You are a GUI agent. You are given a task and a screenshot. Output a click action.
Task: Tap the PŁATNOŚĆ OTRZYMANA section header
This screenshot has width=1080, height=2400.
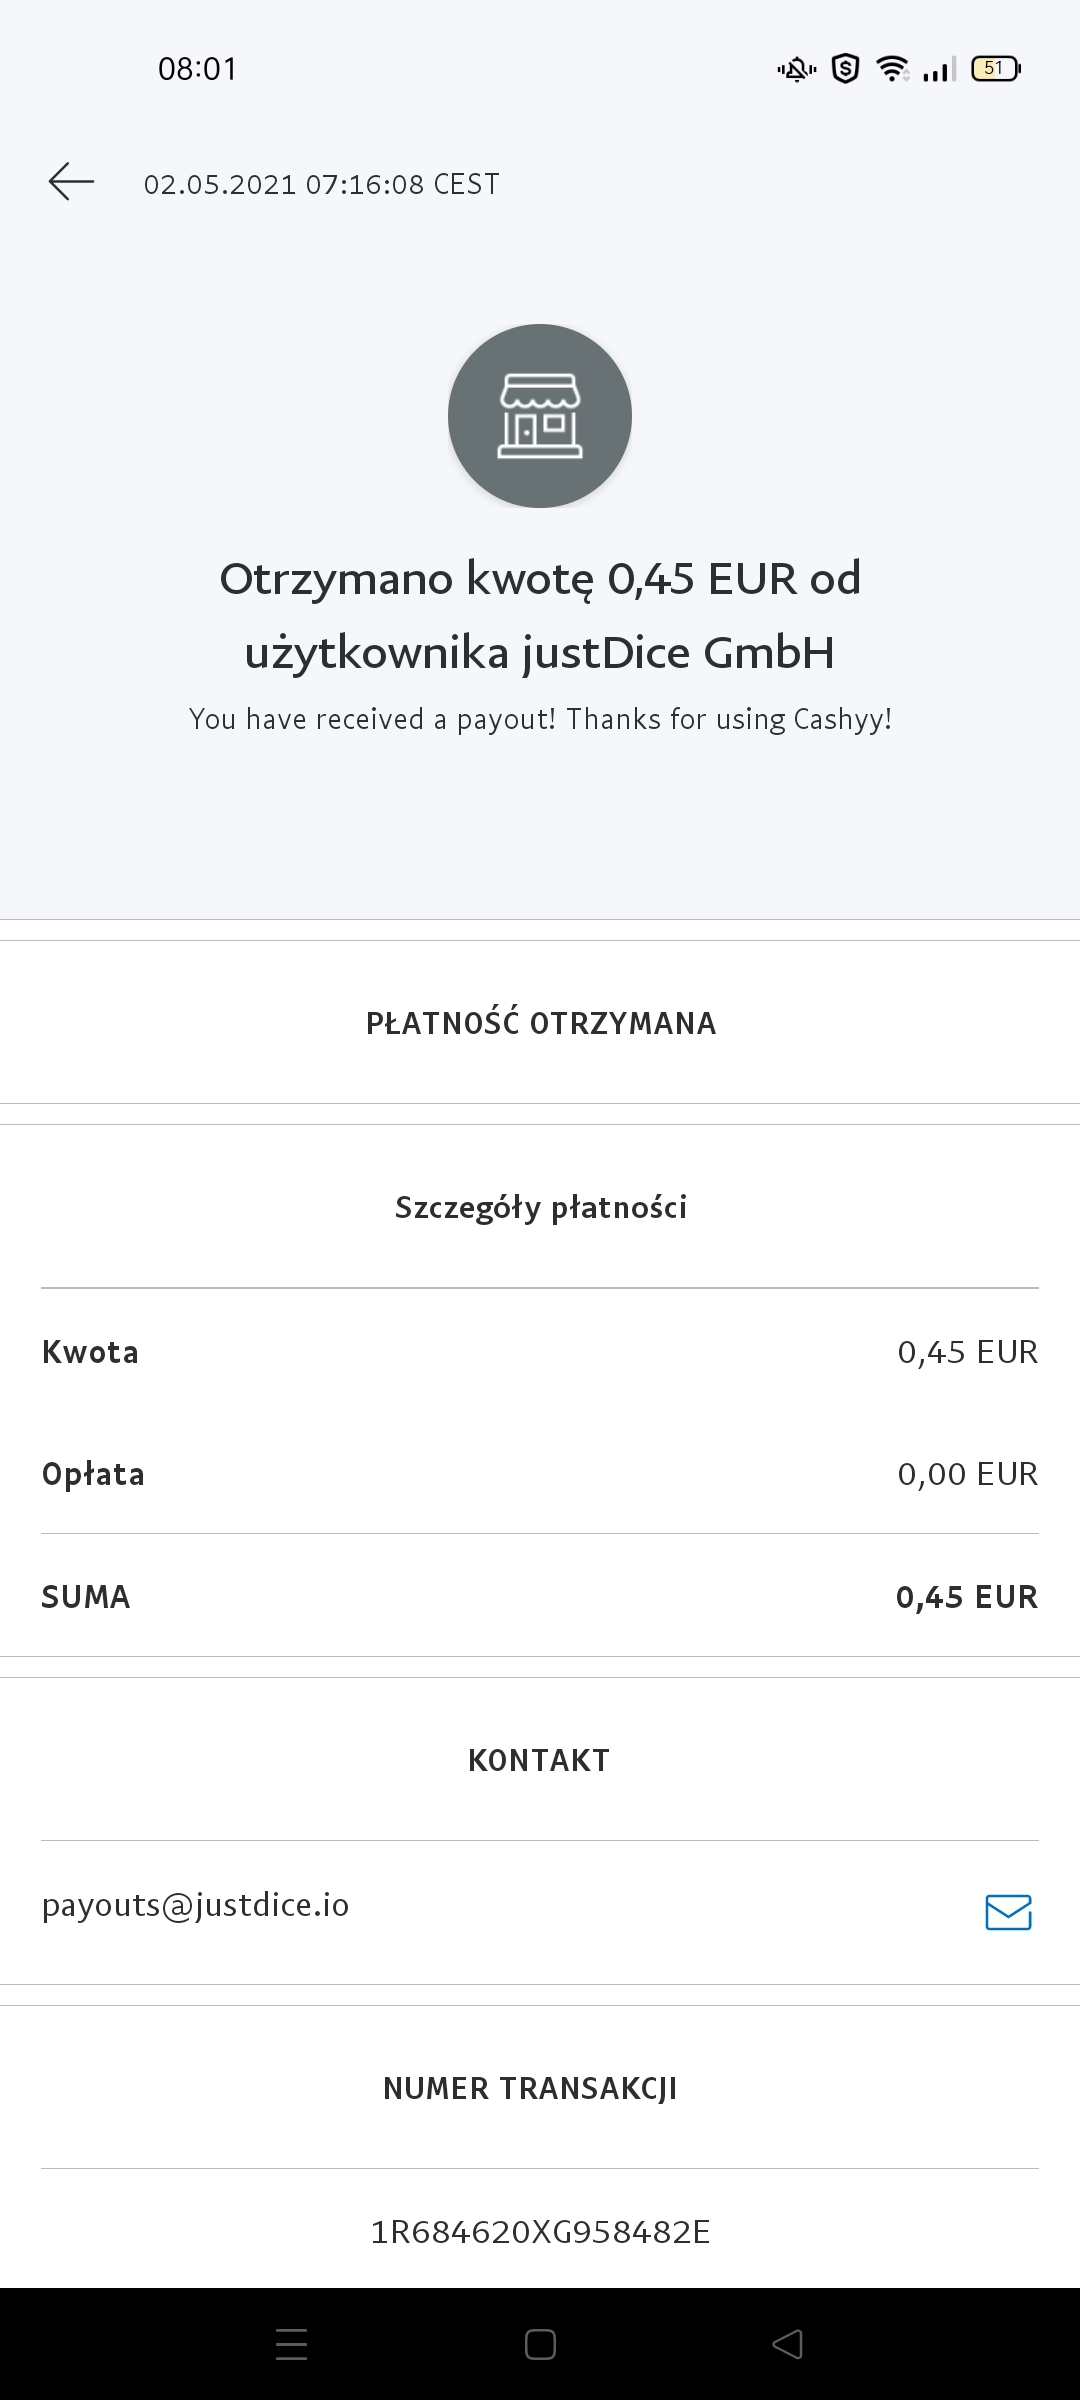540,1023
